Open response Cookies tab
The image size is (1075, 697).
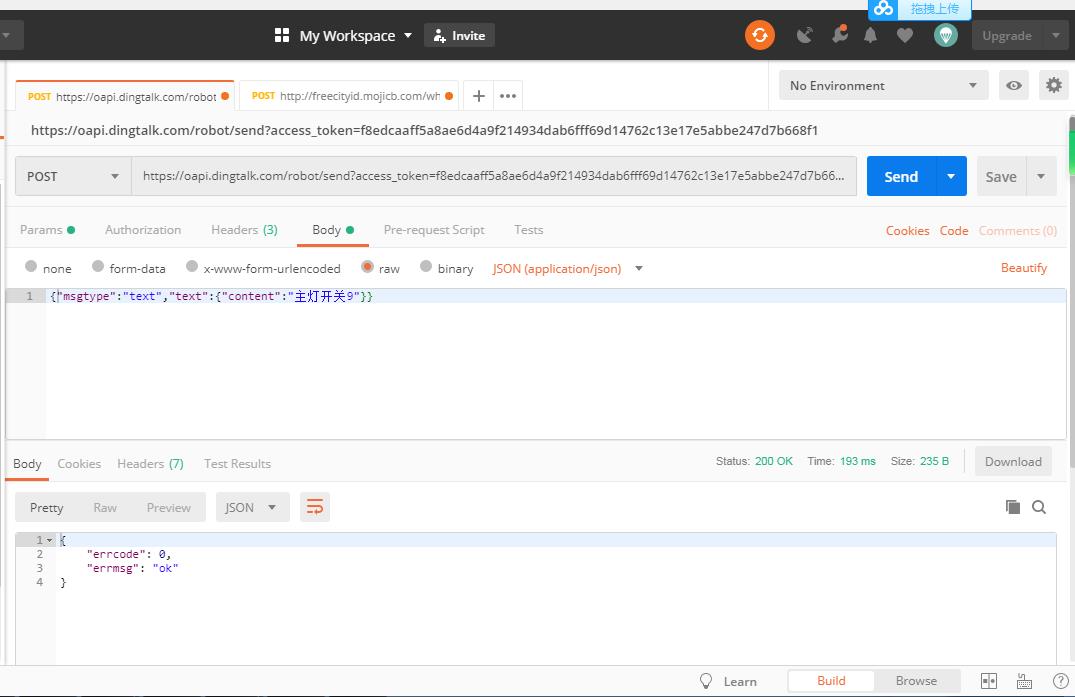point(79,463)
